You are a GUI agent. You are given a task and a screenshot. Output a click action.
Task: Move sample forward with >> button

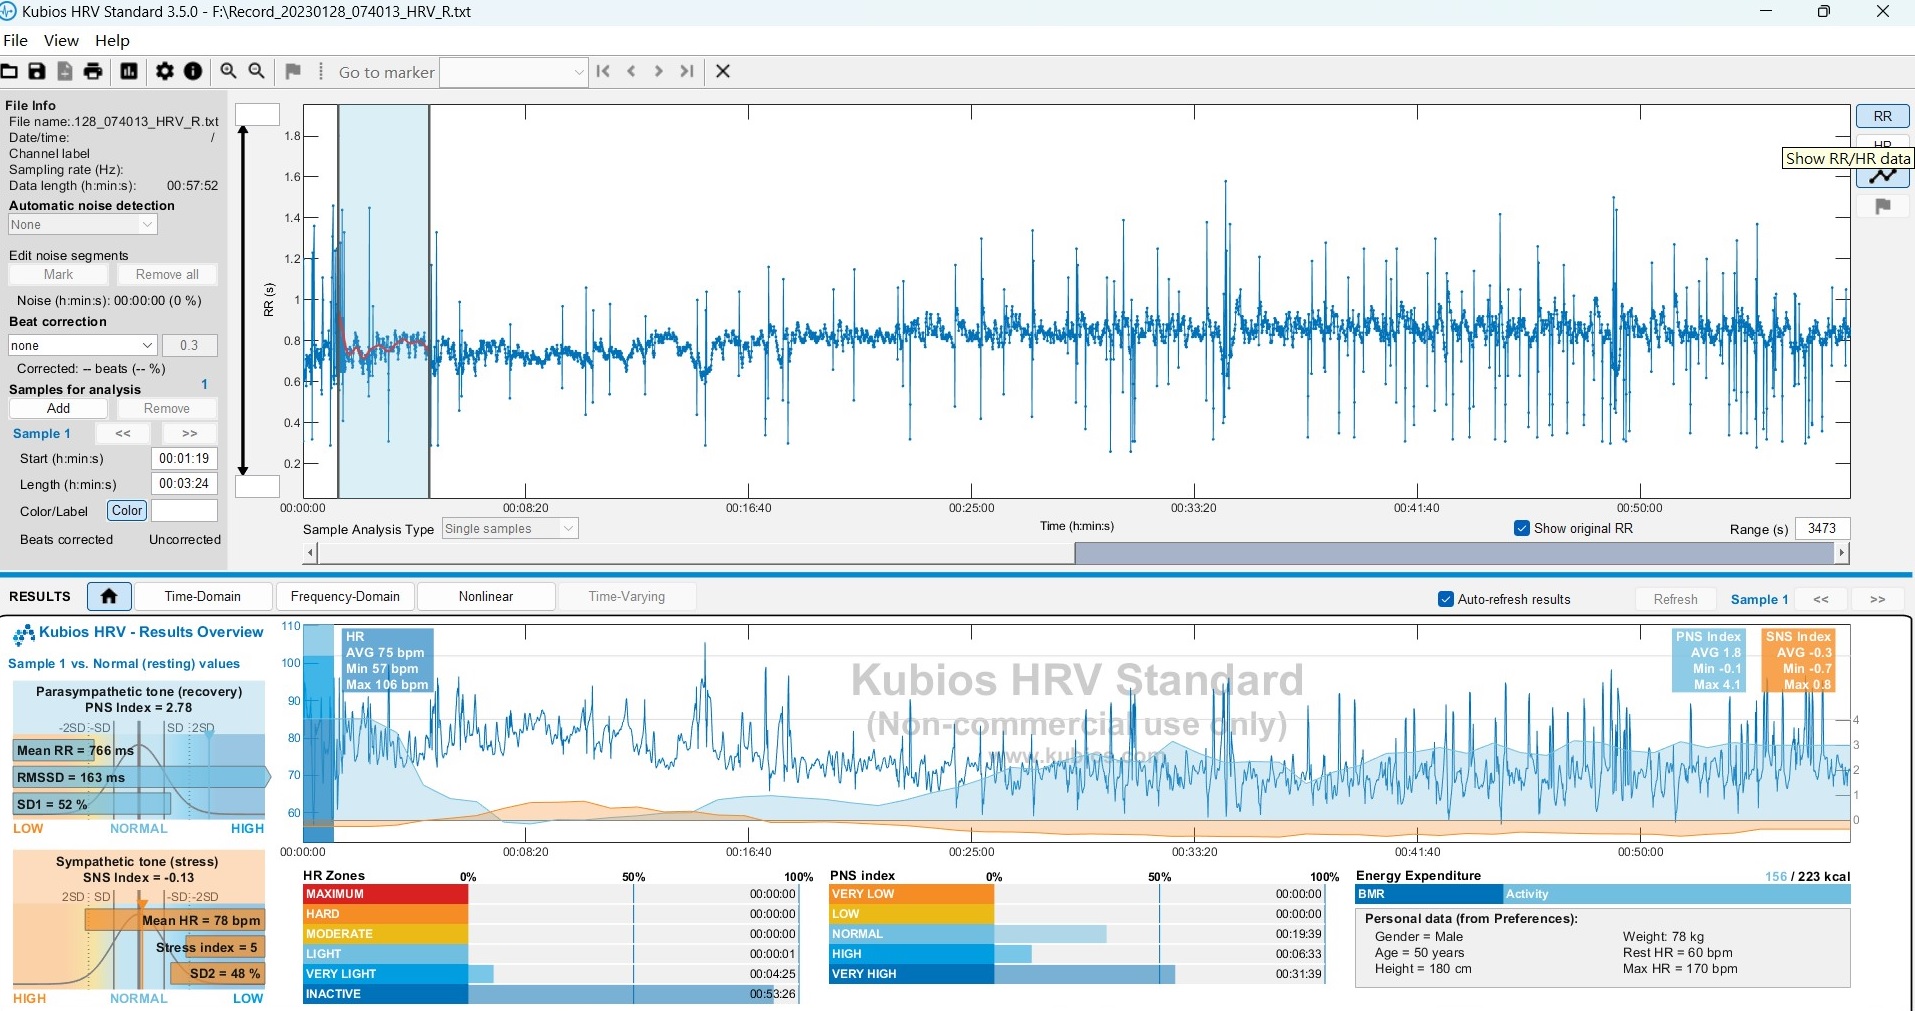point(190,433)
